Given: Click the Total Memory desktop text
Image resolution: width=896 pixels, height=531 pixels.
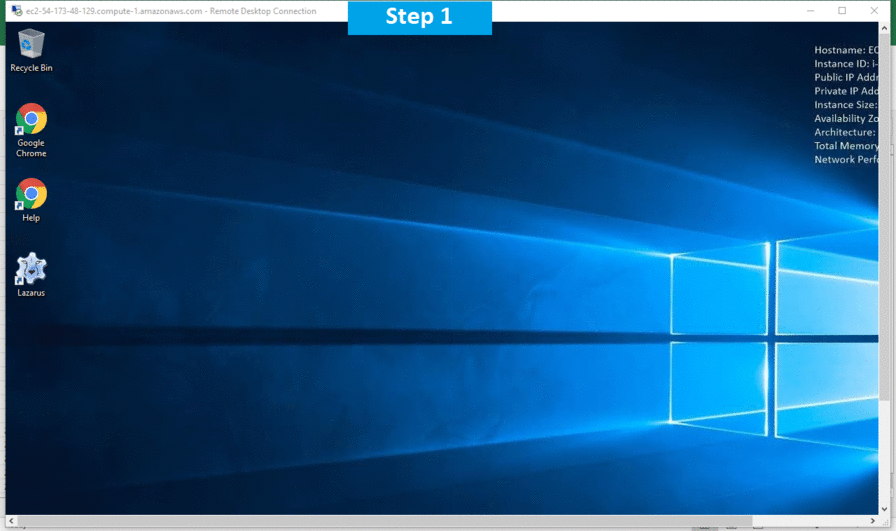Looking at the screenshot, I should (x=846, y=146).
